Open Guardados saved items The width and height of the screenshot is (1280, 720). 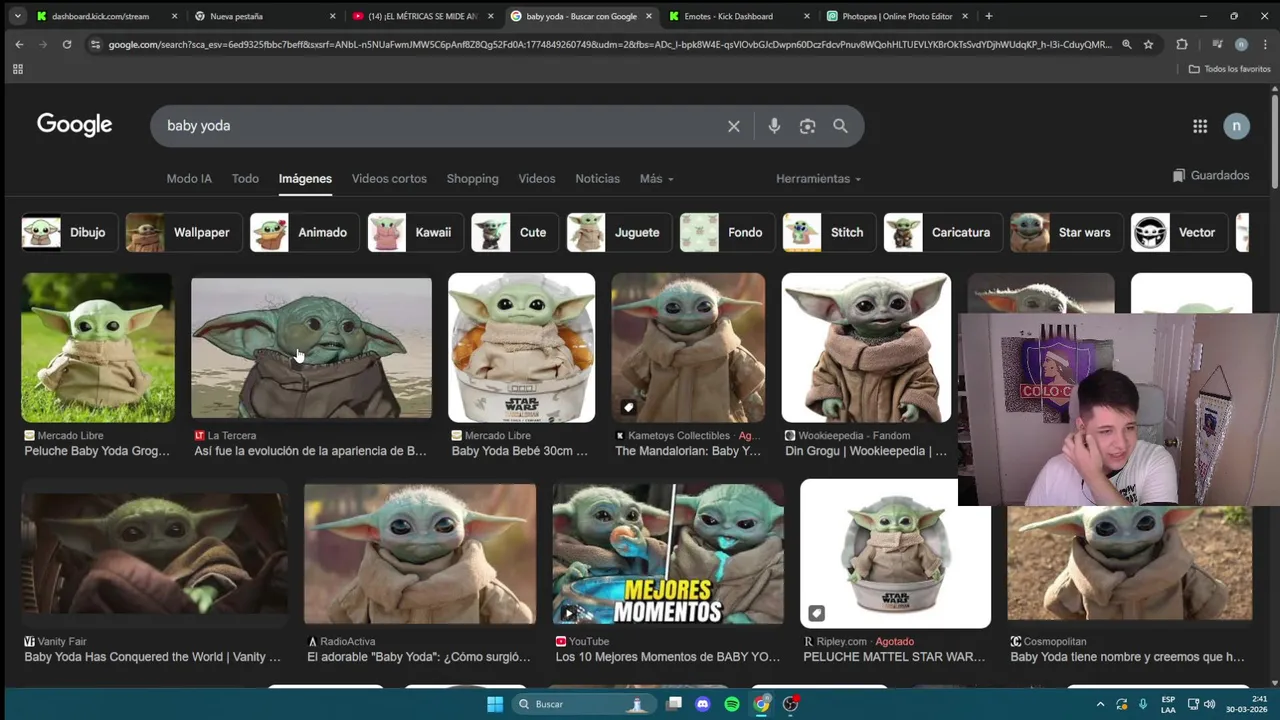(1211, 176)
